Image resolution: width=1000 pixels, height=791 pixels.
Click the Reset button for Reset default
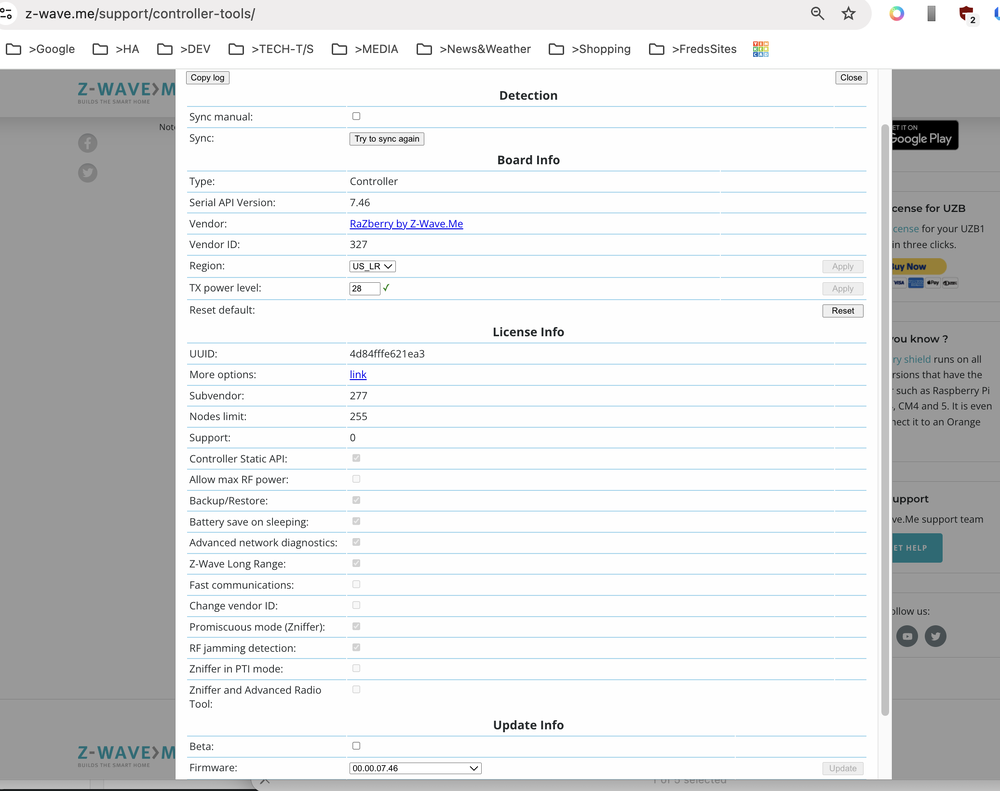tap(842, 311)
